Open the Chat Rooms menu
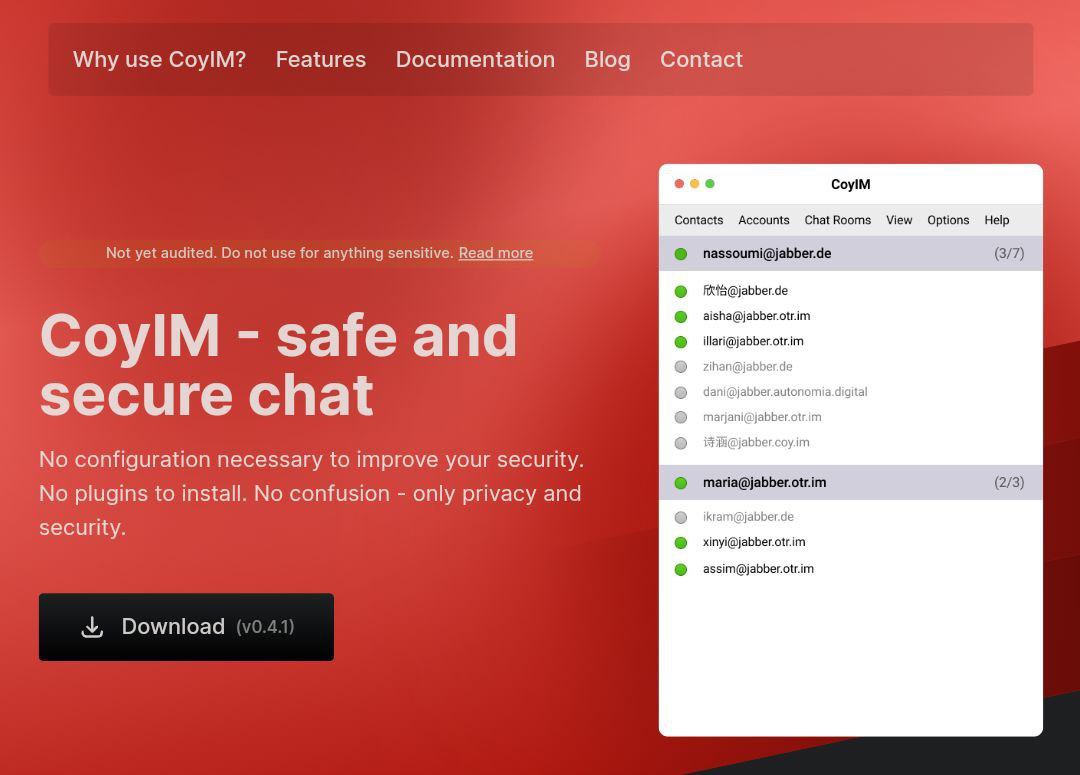The image size is (1080, 775). 837,220
